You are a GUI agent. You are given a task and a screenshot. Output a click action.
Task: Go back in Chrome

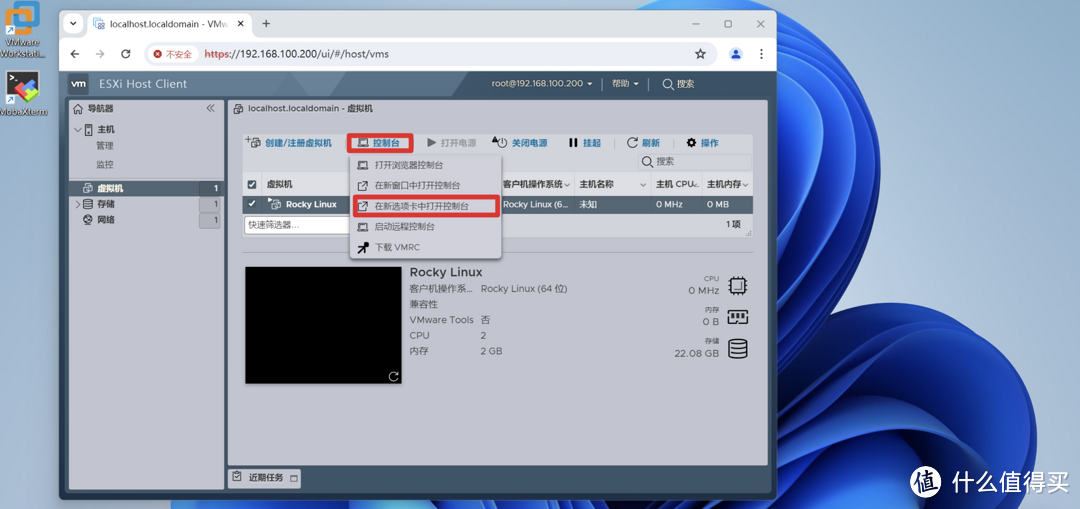click(x=75, y=54)
